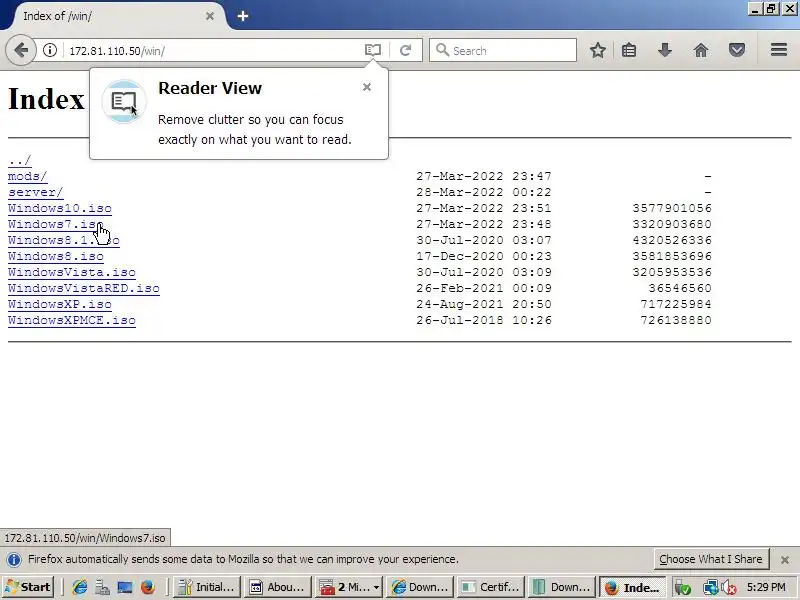Download WindowsXP.iso link

[x=60, y=304]
